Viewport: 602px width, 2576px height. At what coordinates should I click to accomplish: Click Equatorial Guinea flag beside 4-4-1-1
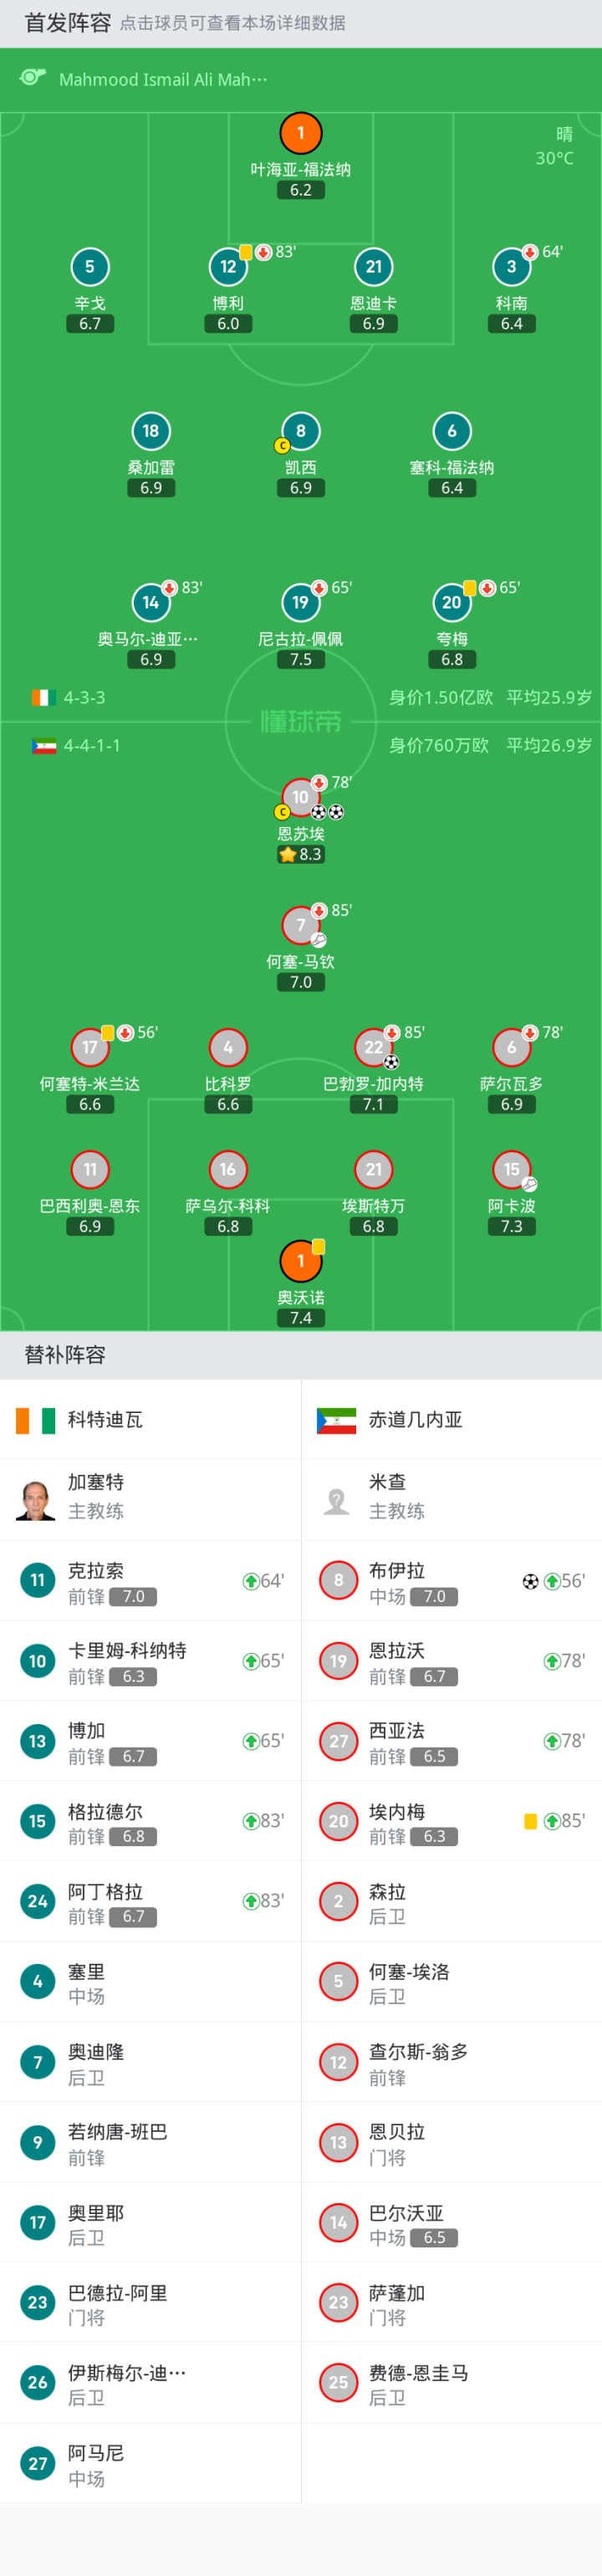[44, 745]
